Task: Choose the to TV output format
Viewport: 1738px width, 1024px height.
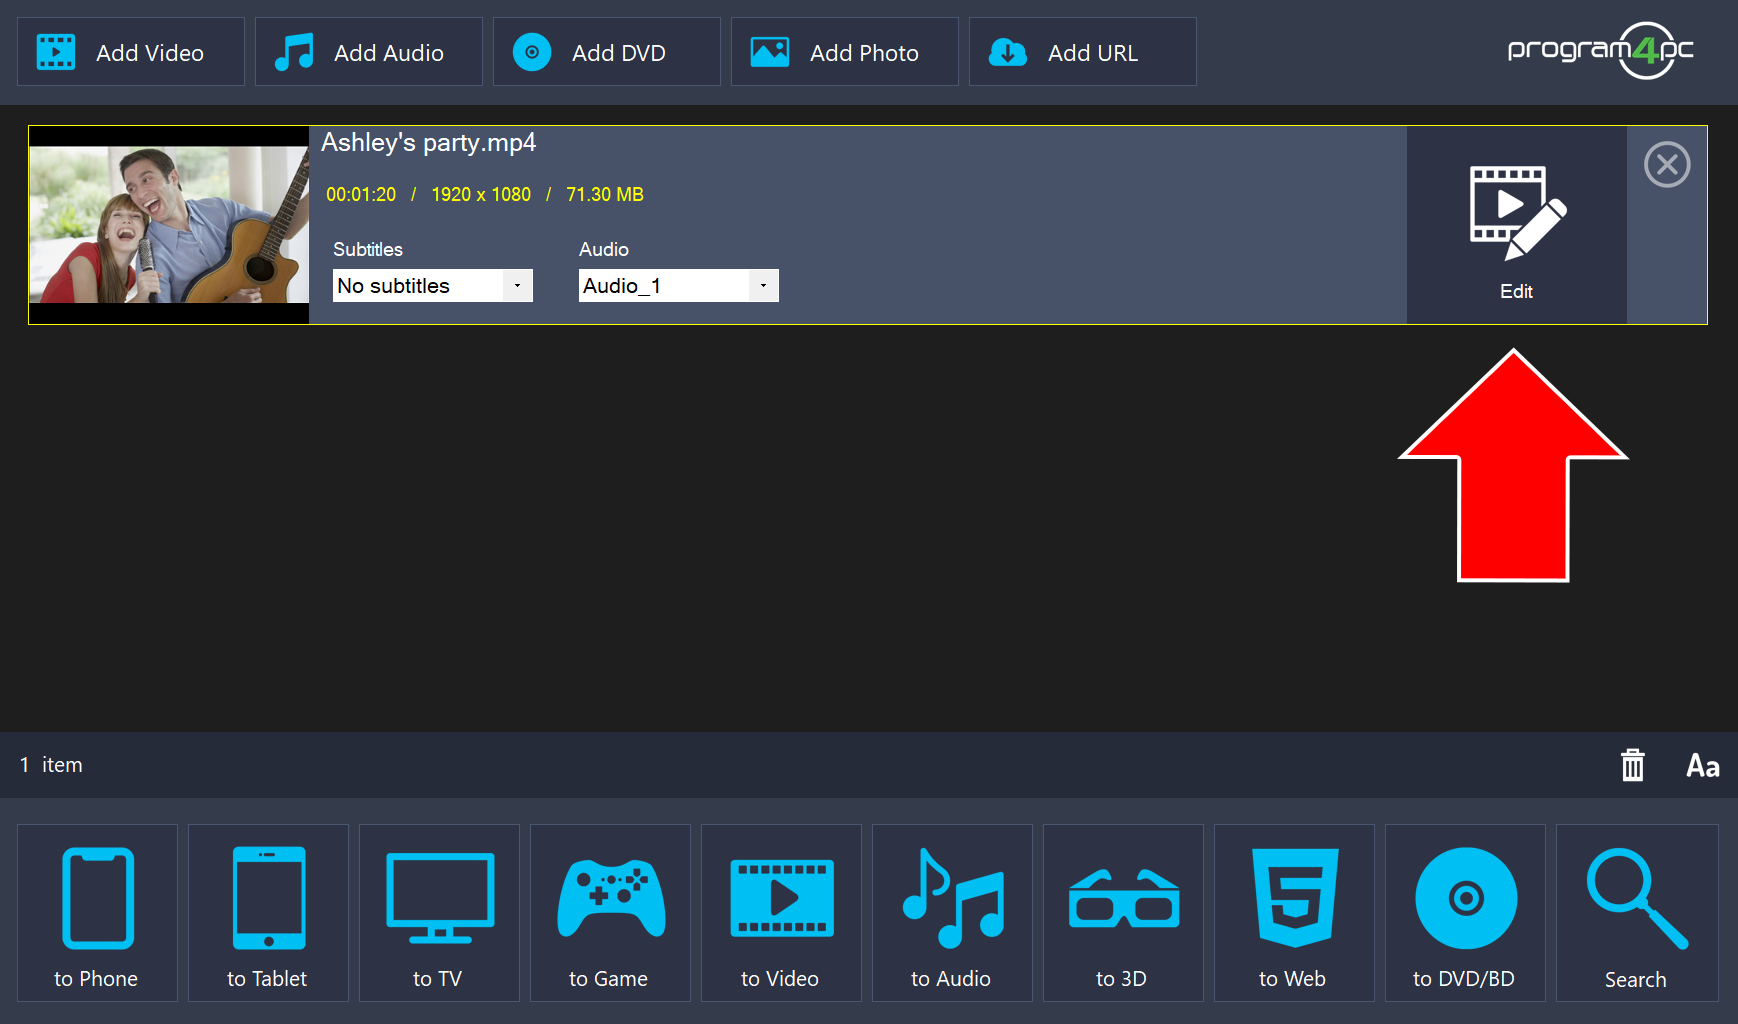Action: point(439,913)
